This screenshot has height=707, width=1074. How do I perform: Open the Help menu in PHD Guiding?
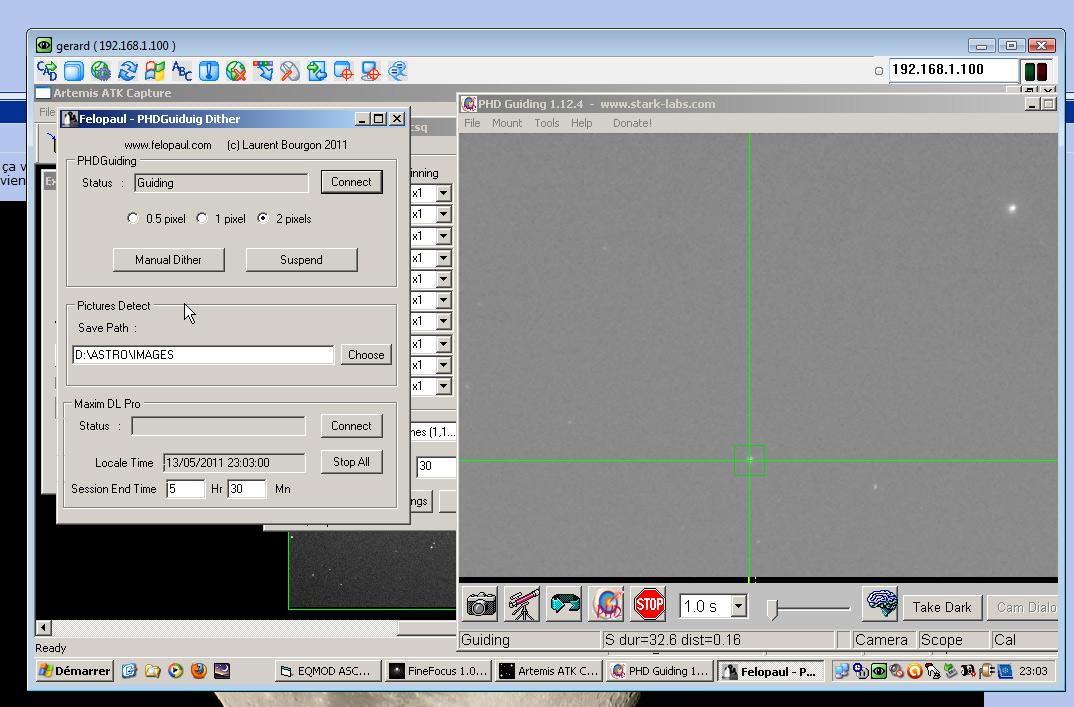point(582,123)
